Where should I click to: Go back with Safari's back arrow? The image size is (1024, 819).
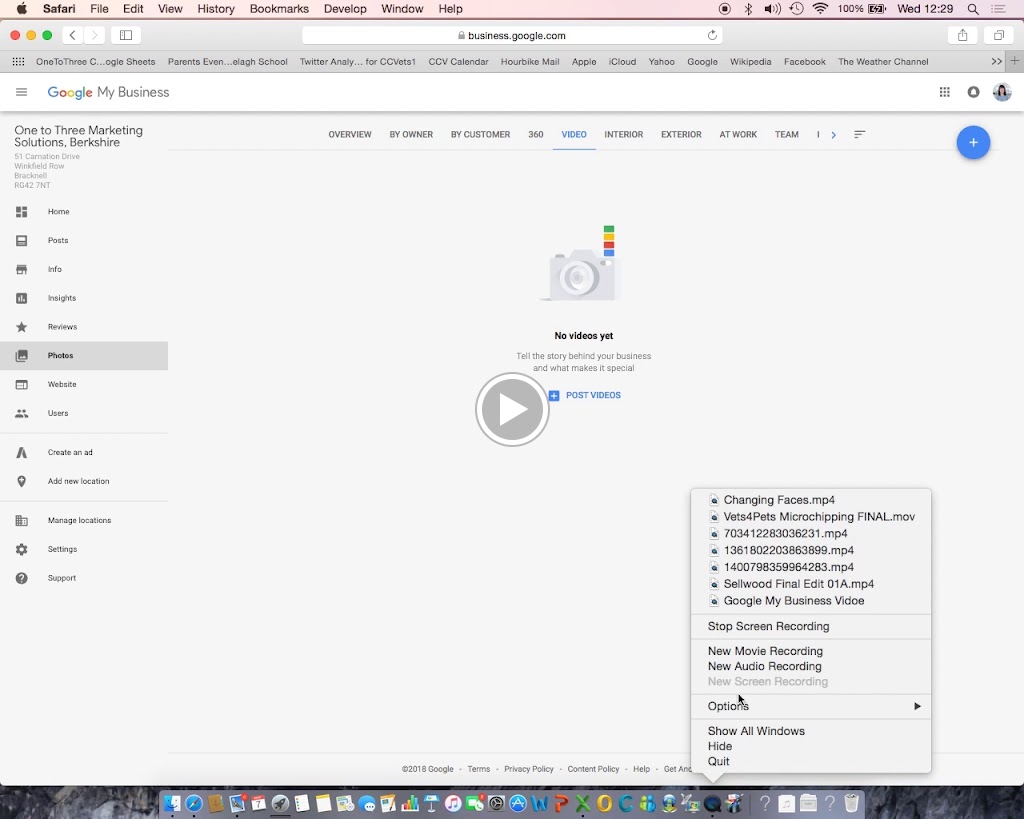pos(72,35)
